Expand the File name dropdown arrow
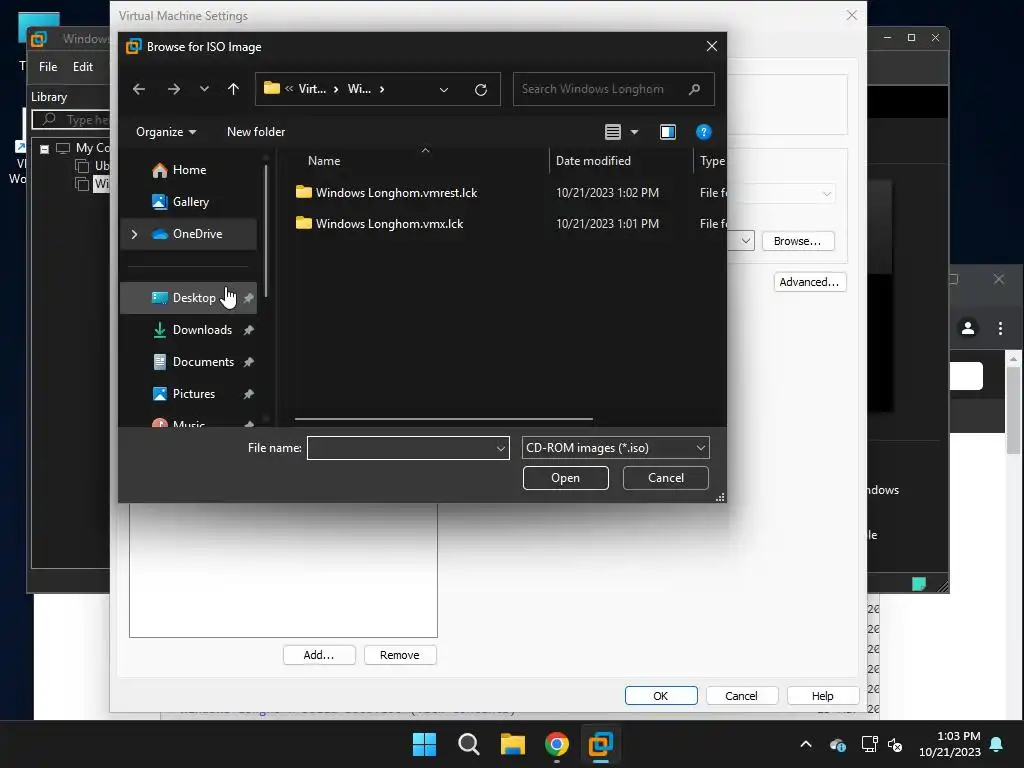This screenshot has width=1024, height=768. [x=501, y=448]
